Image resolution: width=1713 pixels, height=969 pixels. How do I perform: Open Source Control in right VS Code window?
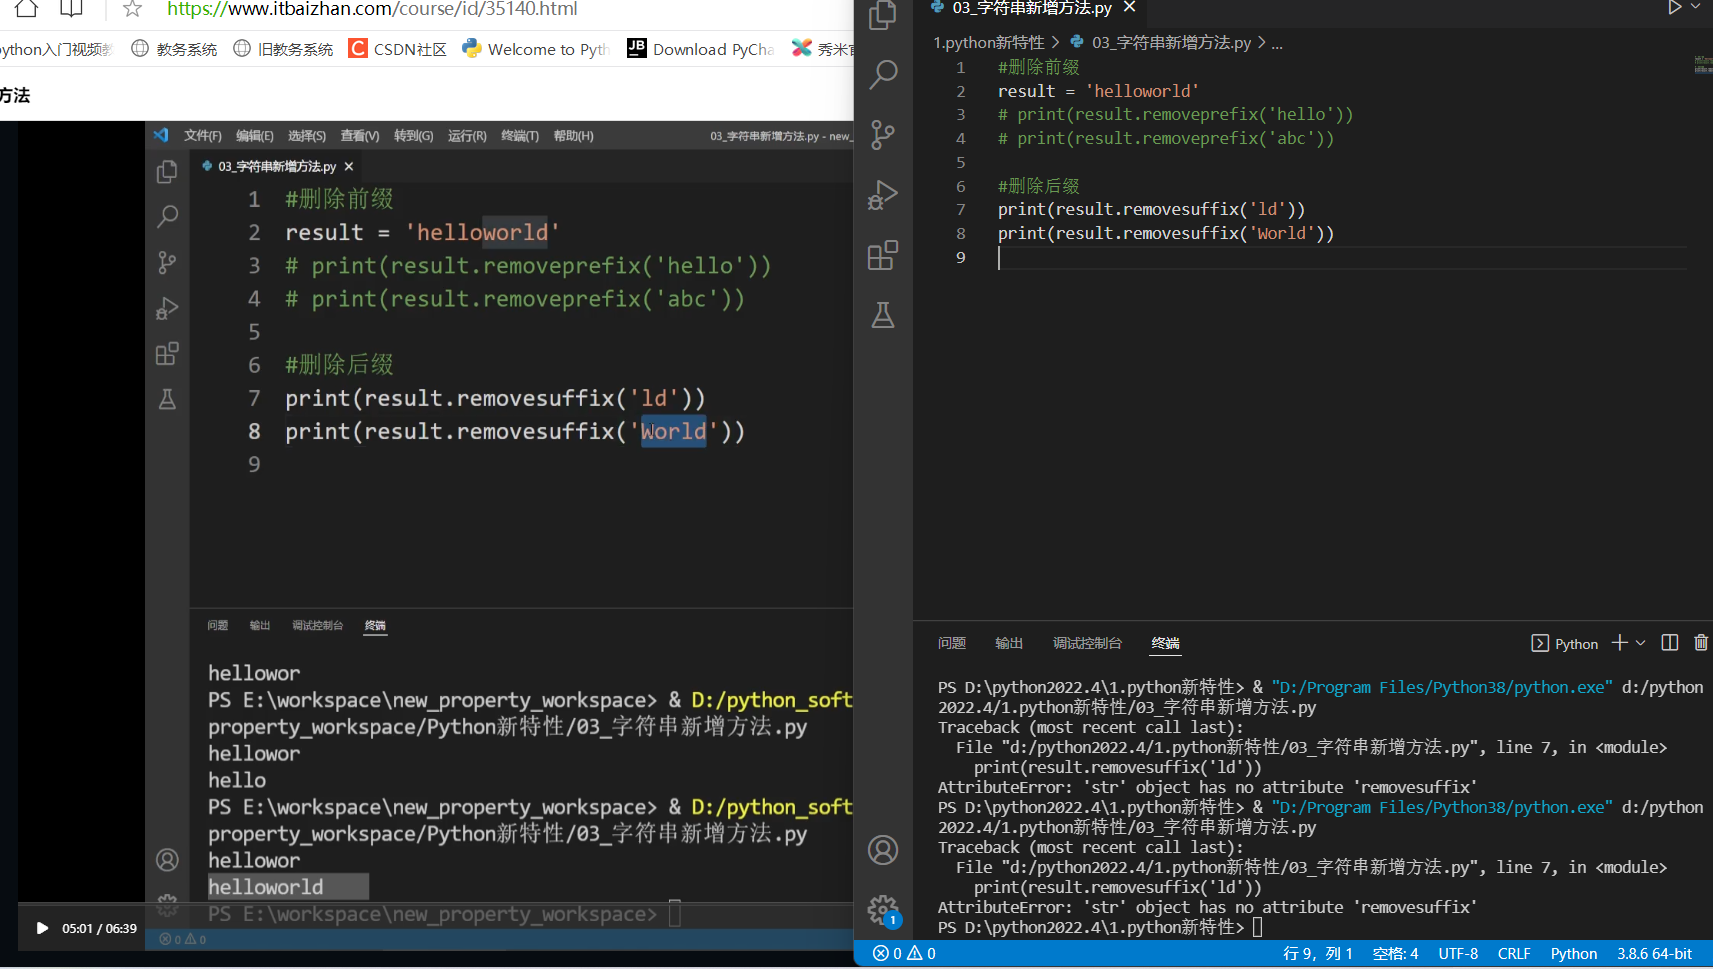[883, 135]
